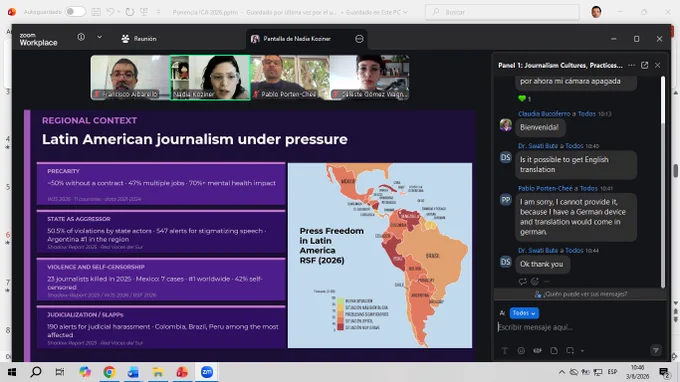Show hidden system tray icons
Image resolution: width=680 pixels, height=382 pixels.
(562, 372)
